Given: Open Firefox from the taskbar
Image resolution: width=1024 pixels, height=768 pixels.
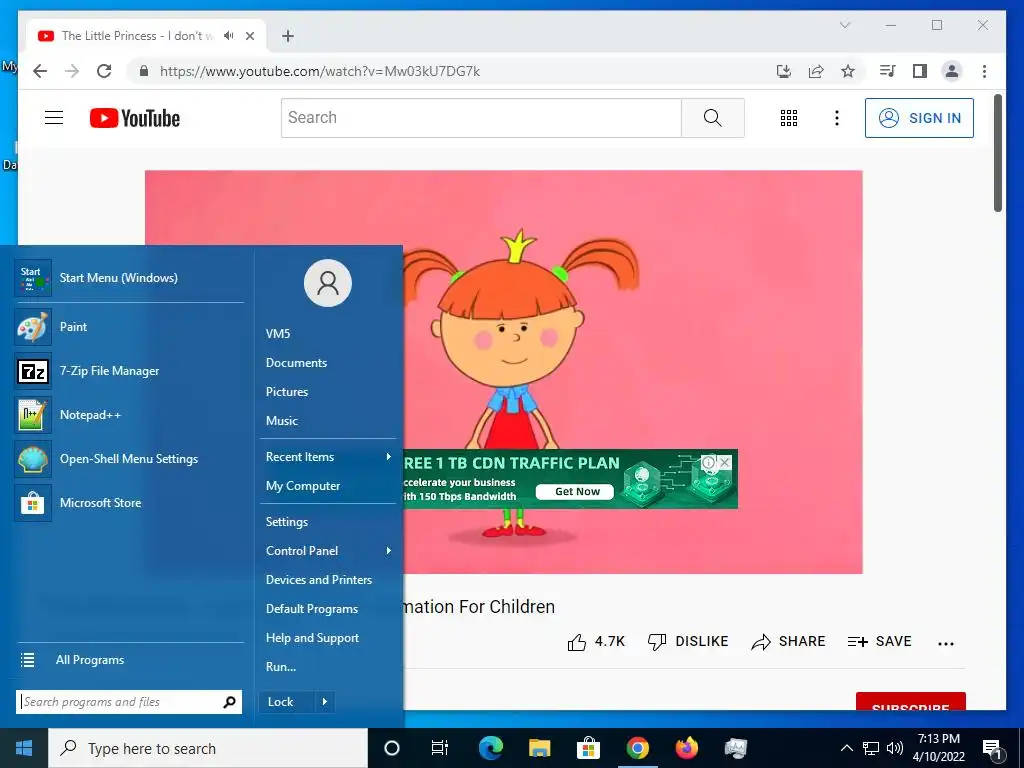Looking at the screenshot, I should pos(686,748).
